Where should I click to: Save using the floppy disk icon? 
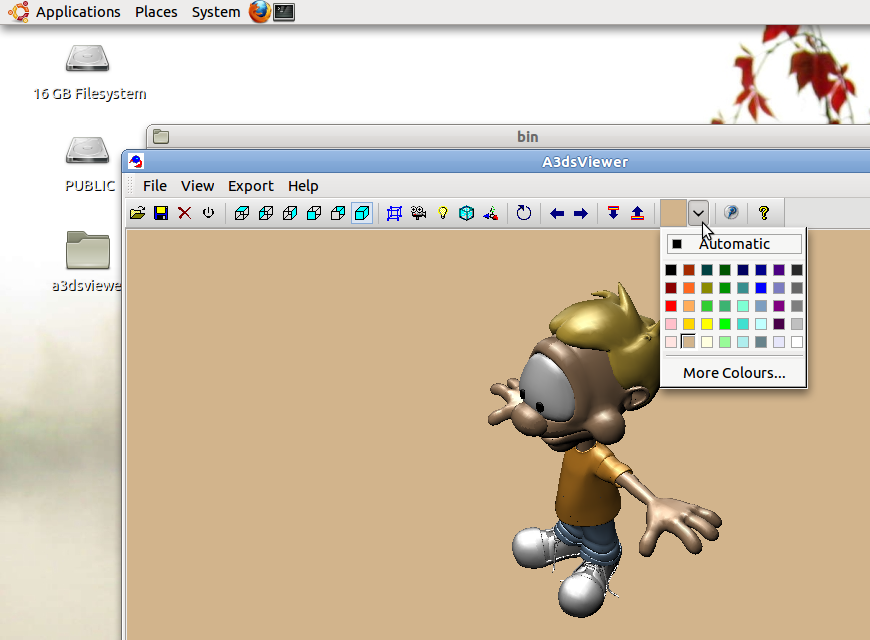tap(161, 213)
